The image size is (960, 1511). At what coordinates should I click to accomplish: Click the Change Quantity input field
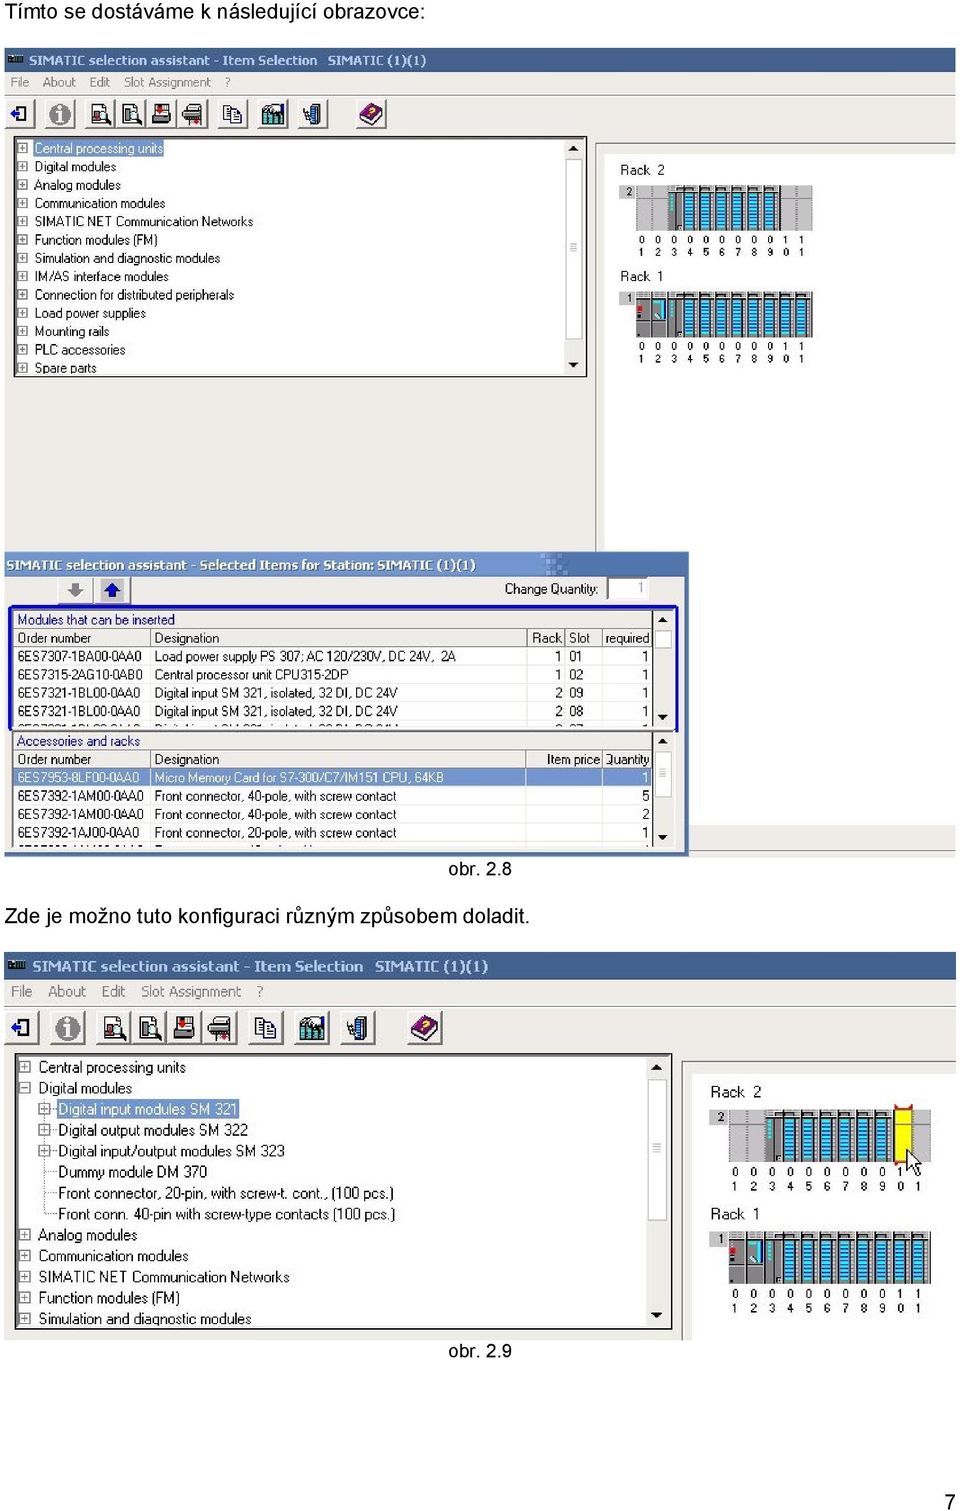[628, 588]
